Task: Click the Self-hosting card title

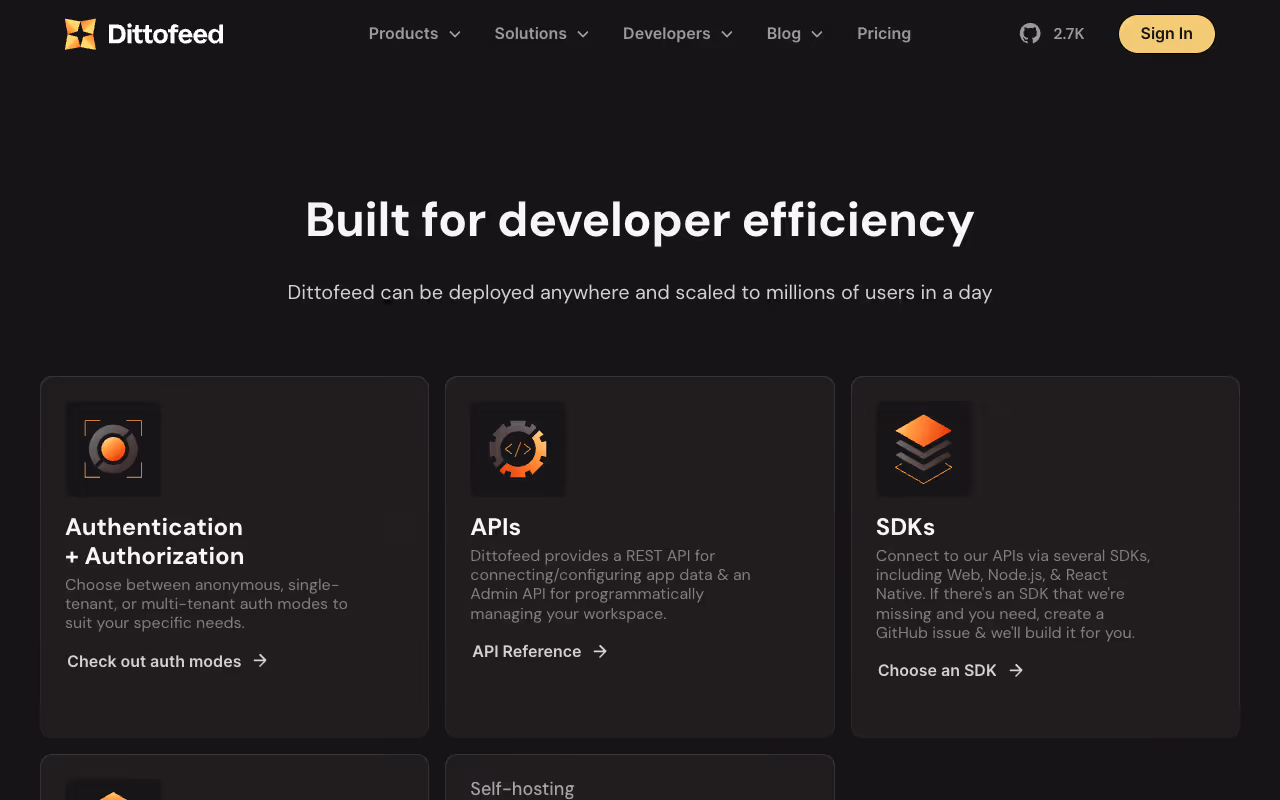Action: [522, 789]
